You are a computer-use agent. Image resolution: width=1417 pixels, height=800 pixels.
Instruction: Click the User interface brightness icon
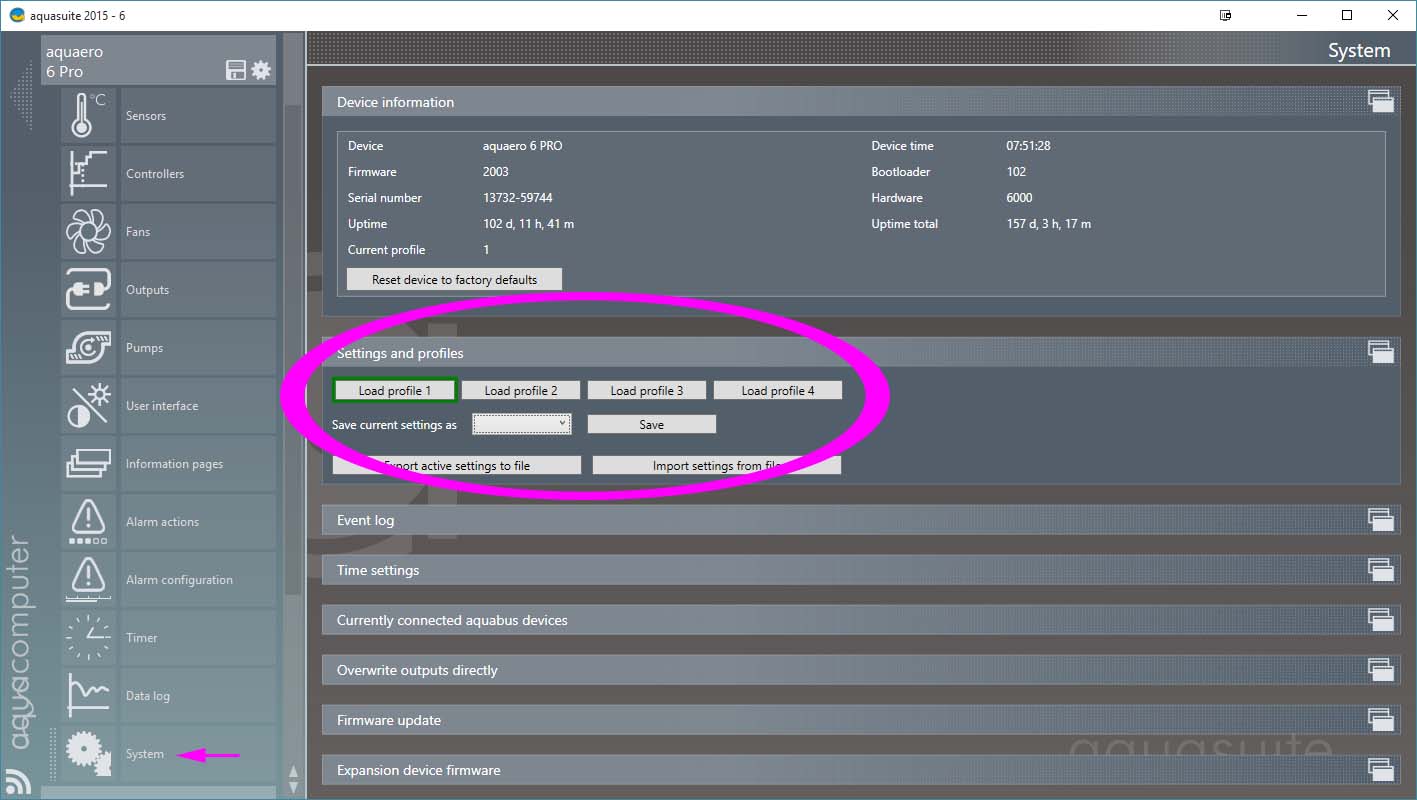pos(88,406)
